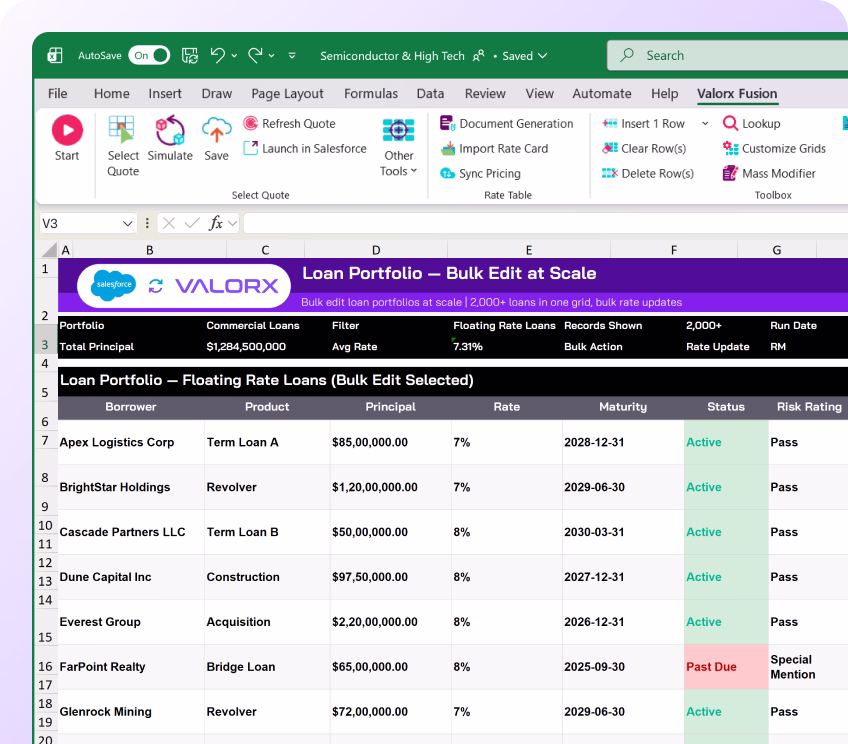
Task: Click the select-all corner triangle of the sheet
Action: [49, 249]
